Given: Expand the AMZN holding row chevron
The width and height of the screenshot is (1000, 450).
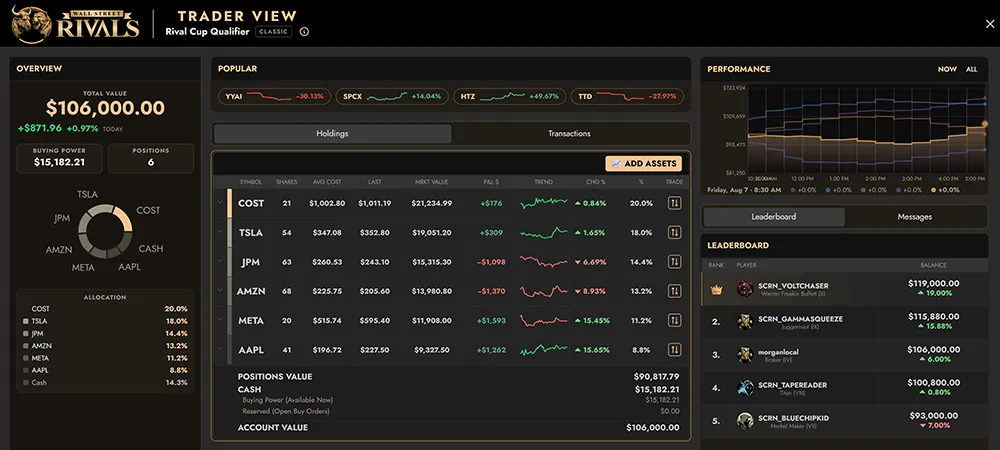Looking at the screenshot, I should 220,291.
